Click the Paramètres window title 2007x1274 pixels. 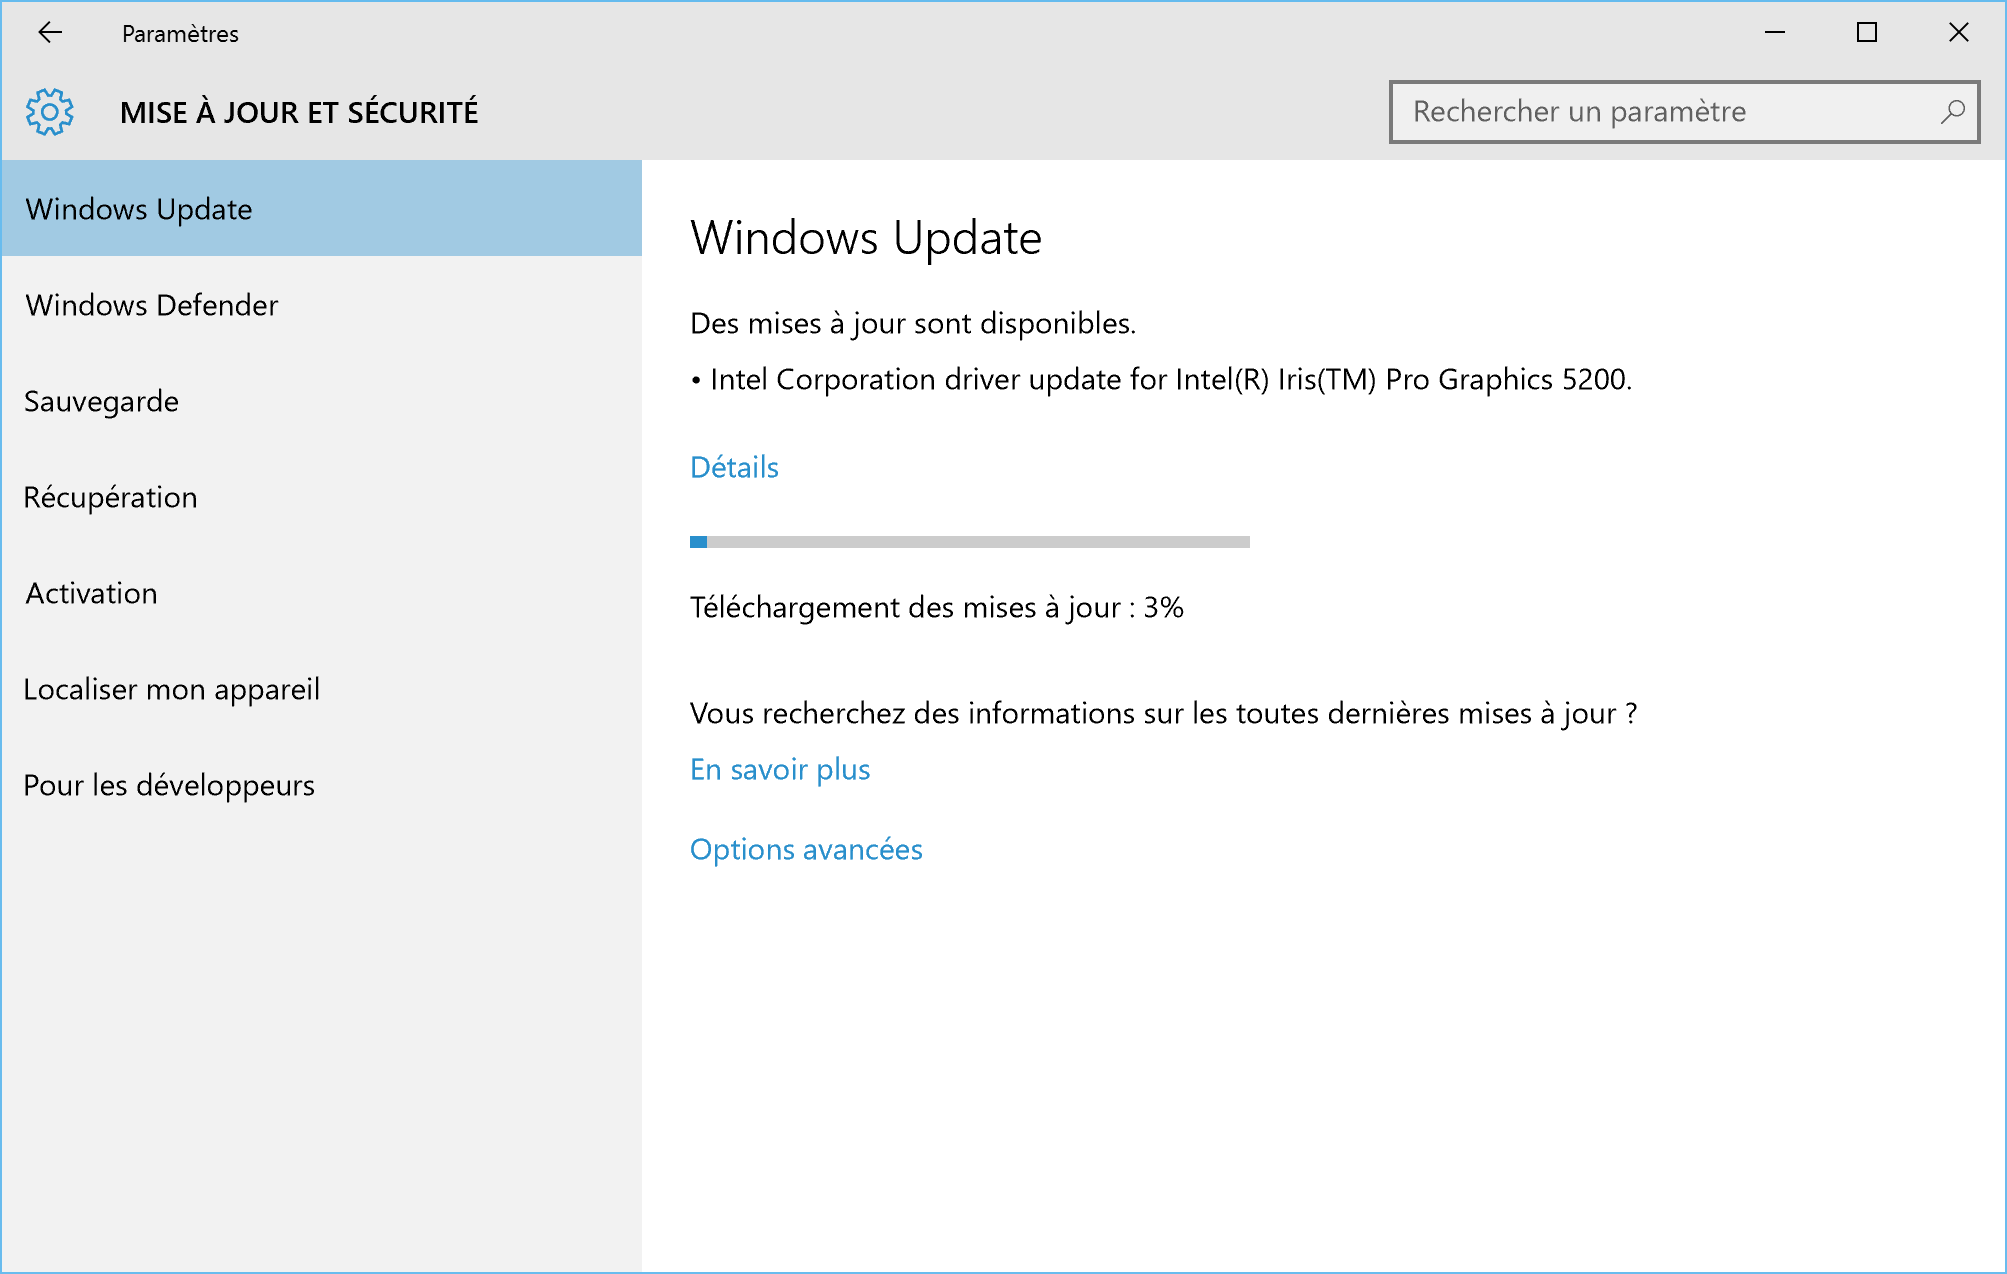click(180, 33)
